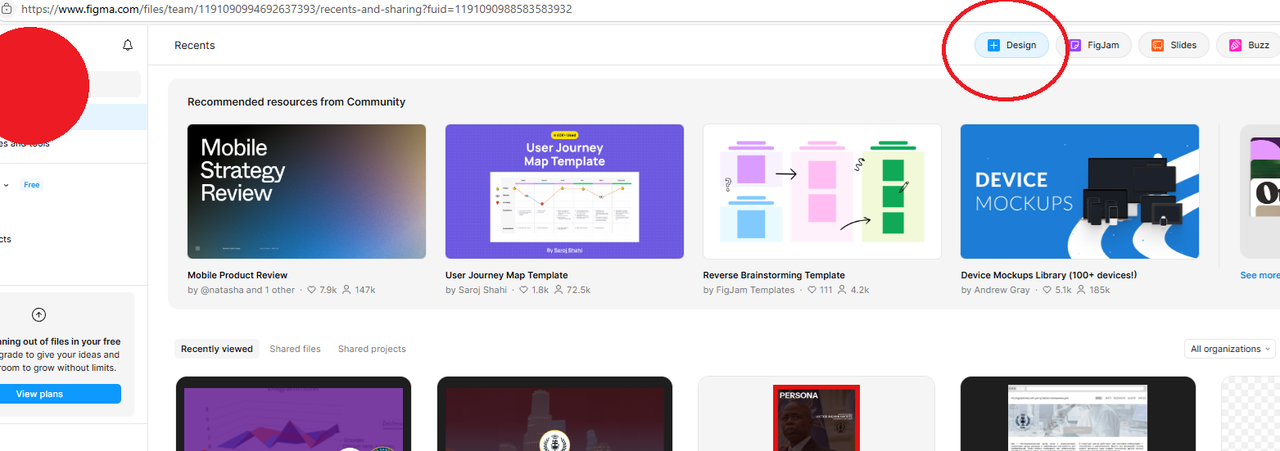Click the Free plan badge
This screenshot has height=451, width=1280.
pos(32,185)
